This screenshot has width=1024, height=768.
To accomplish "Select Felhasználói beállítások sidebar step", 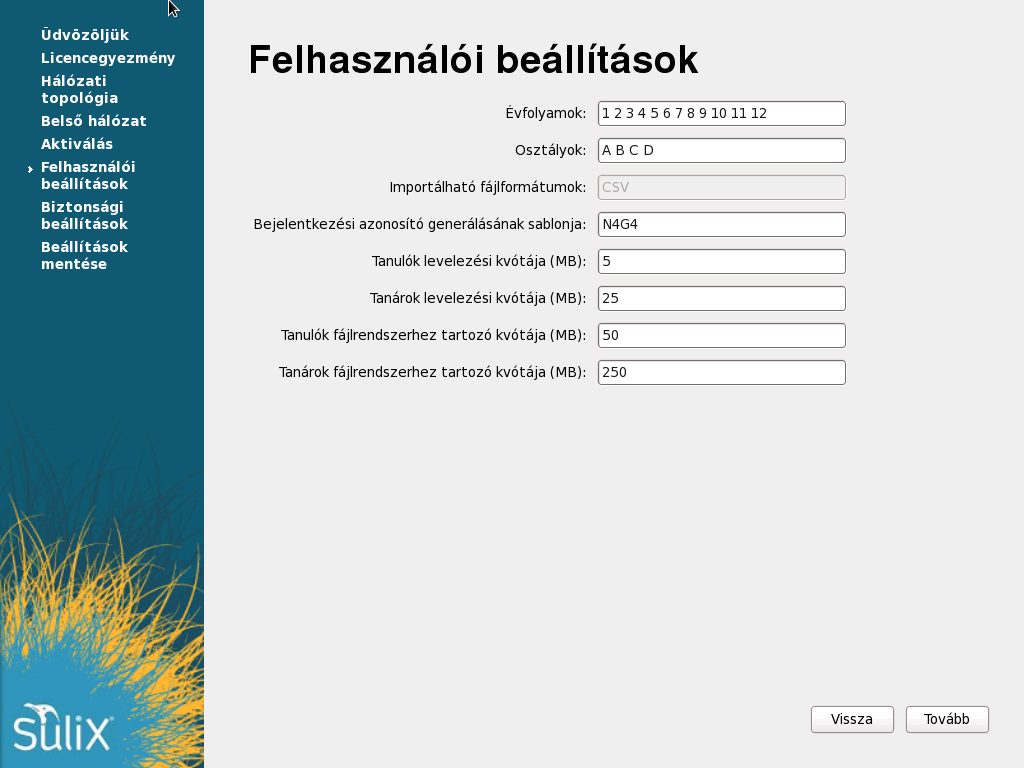I will coord(88,175).
